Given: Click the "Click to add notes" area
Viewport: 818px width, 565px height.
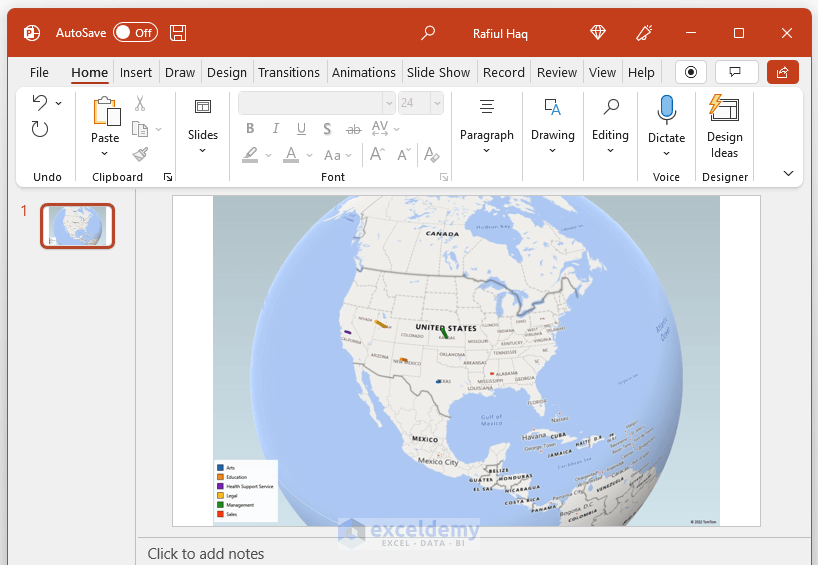Looking at the screenshot, I should pos(206,554).
